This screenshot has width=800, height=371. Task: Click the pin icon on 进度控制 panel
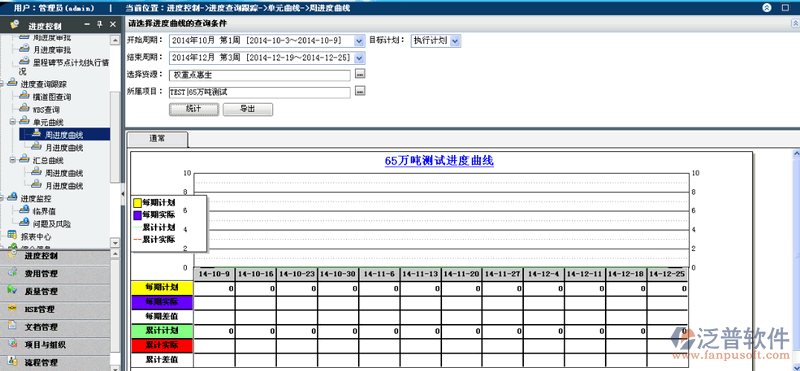click(x=99, y=24)
